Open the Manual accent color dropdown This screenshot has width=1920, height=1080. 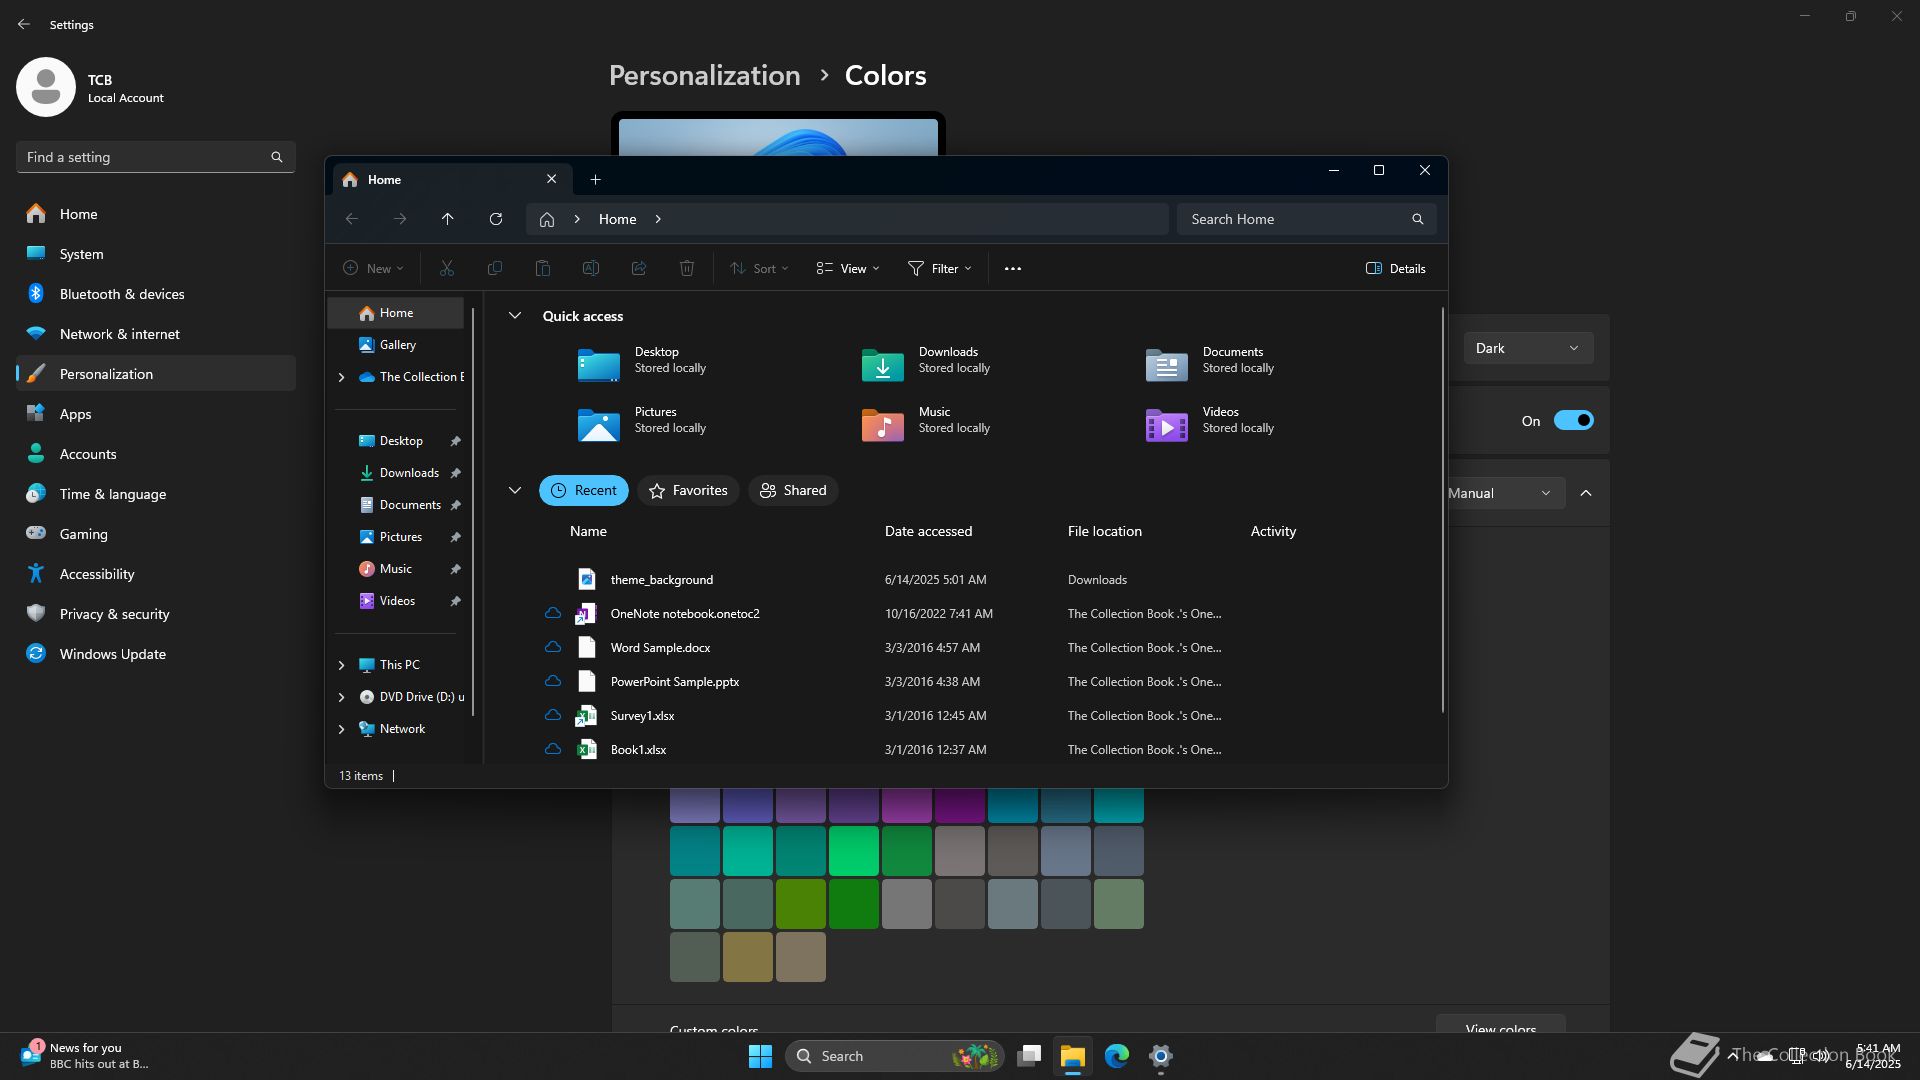tap(1504, 493)
